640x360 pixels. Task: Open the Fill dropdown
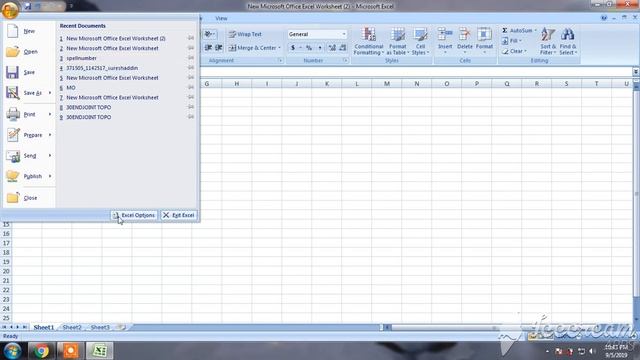pos(512,41)
